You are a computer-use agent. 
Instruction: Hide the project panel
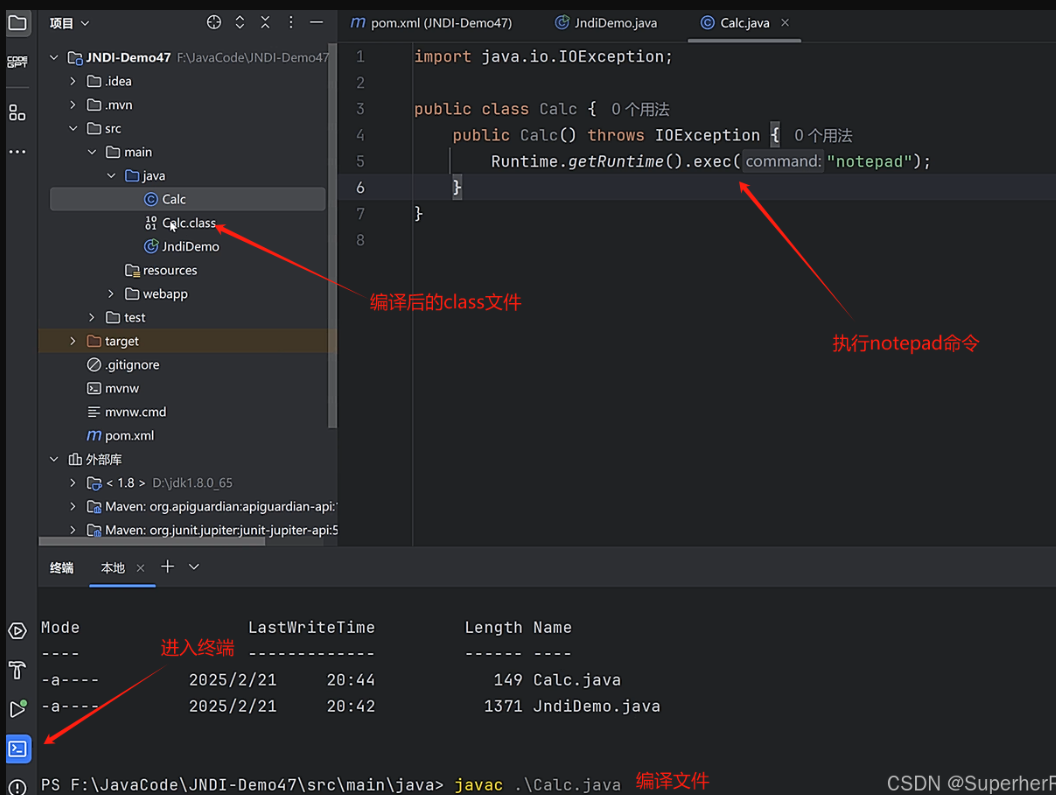(317, 22)
